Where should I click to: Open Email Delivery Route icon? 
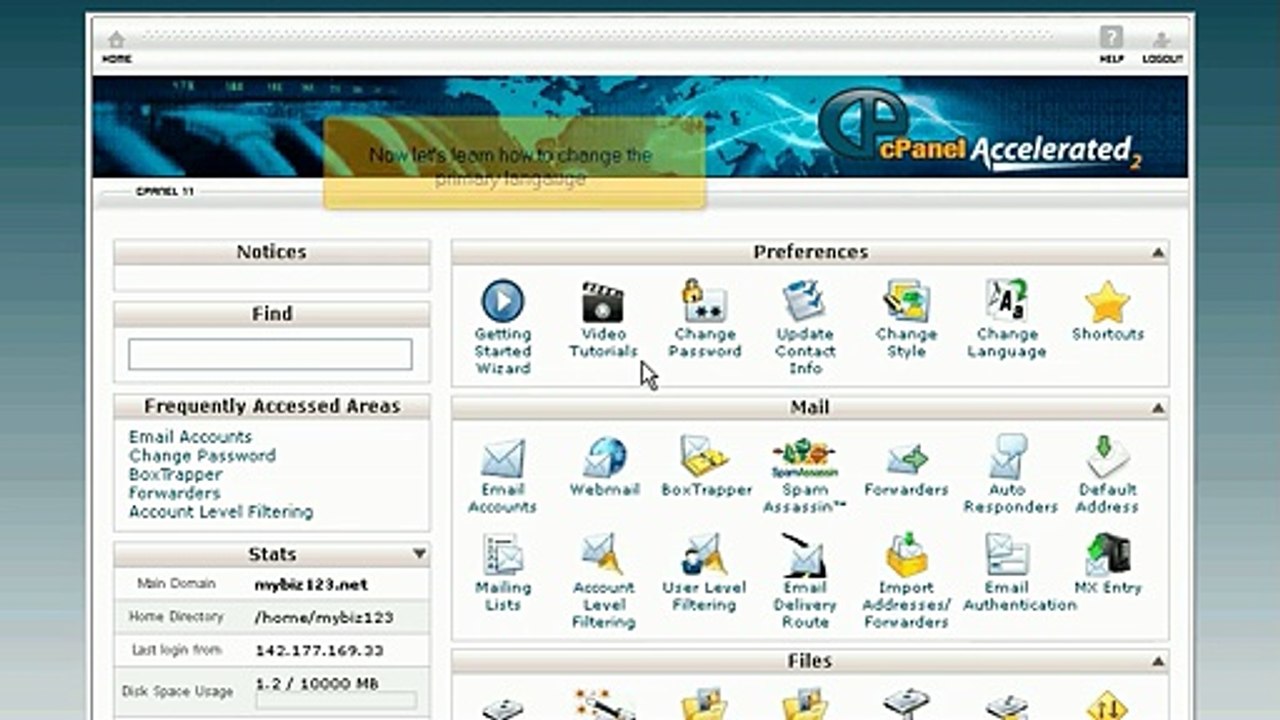[804, 555]
